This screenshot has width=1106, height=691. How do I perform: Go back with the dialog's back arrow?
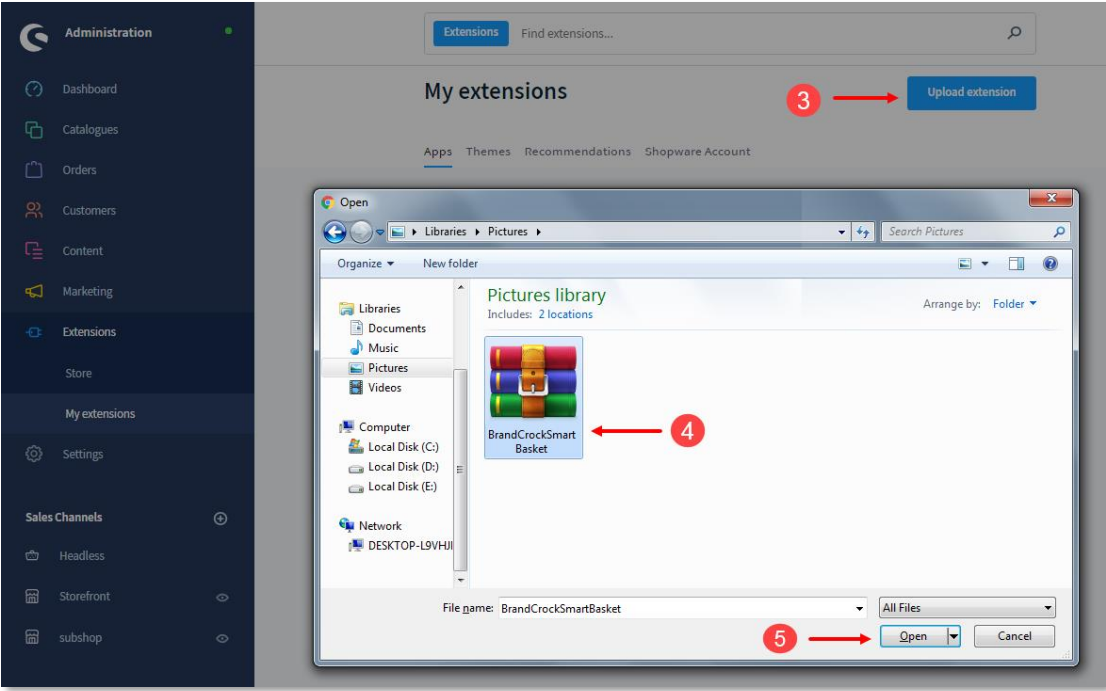(x=335, y=231)
